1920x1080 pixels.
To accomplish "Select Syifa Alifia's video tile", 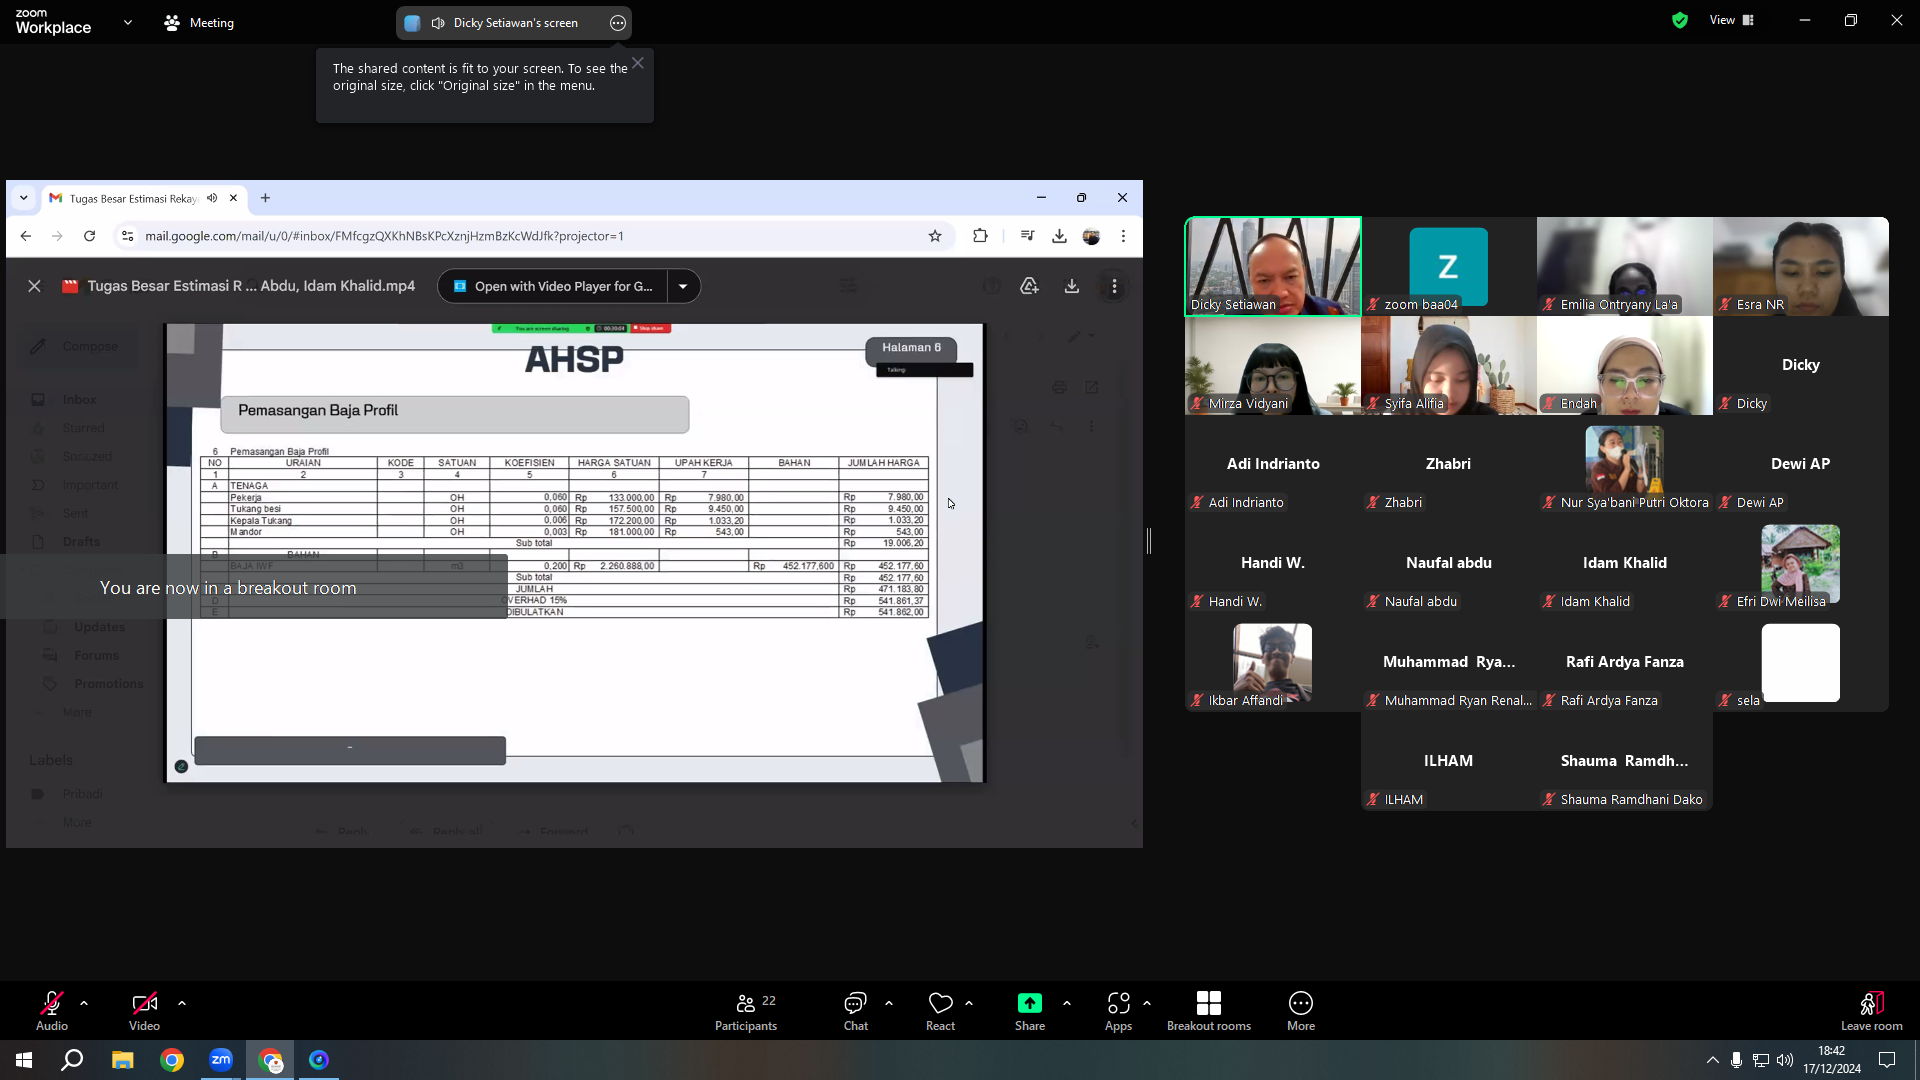I will click(1449, 366).
